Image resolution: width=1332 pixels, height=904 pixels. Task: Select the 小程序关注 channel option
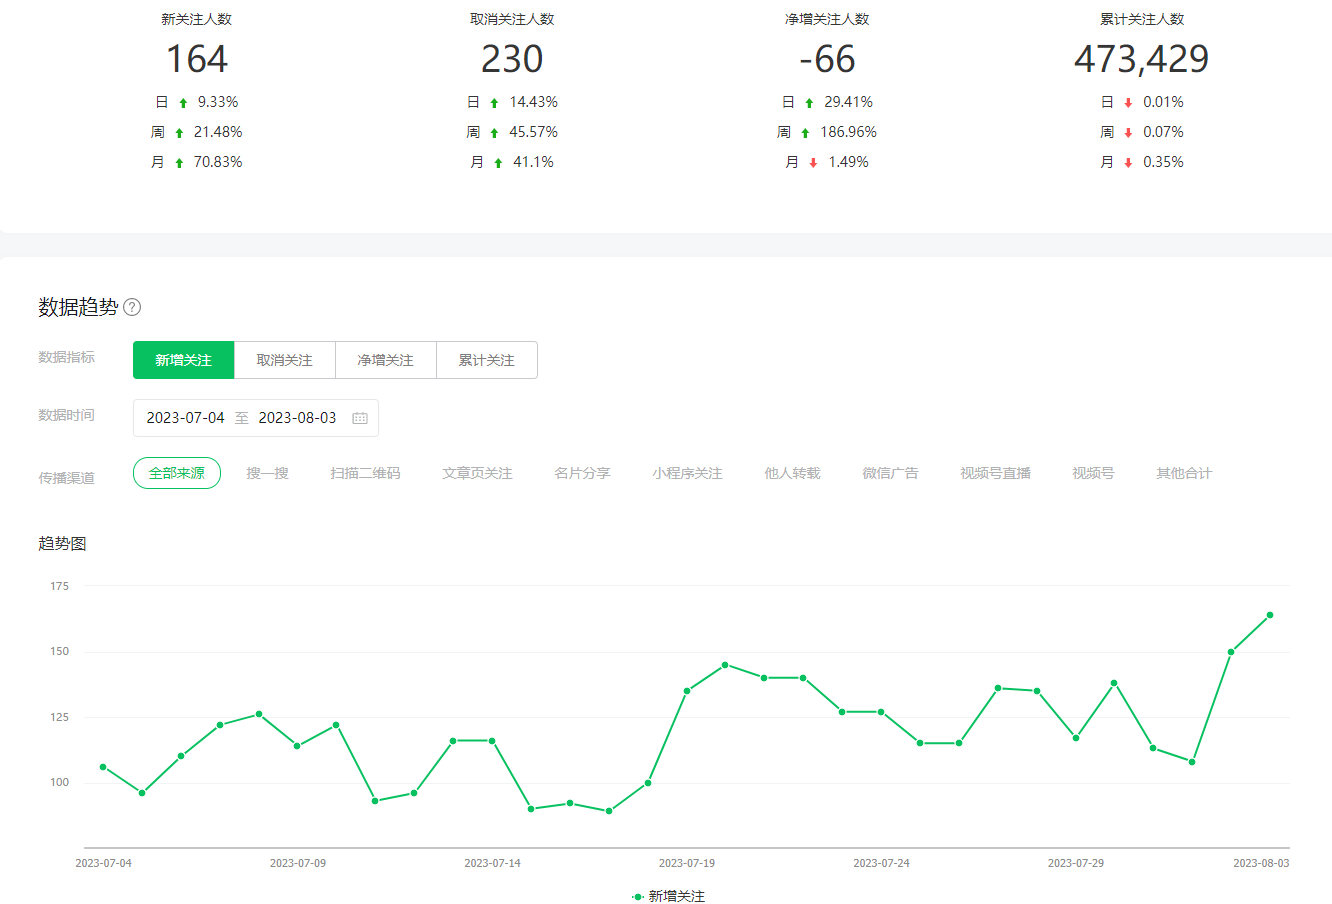687,473
